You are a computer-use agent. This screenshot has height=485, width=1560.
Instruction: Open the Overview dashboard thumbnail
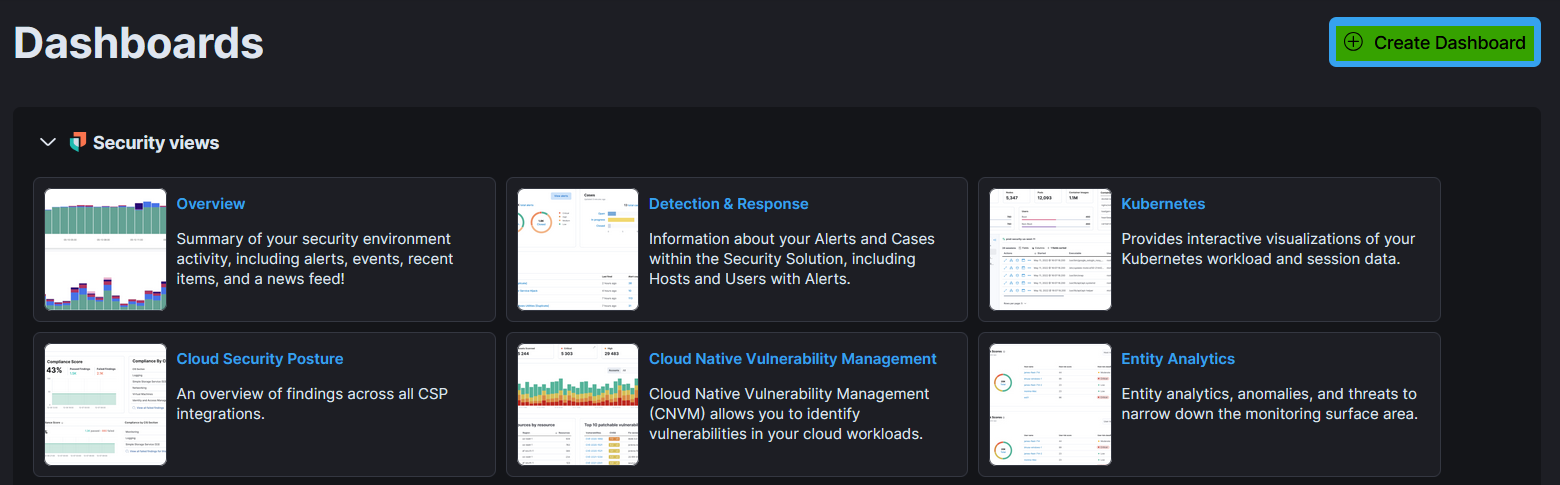pos(105,249)
